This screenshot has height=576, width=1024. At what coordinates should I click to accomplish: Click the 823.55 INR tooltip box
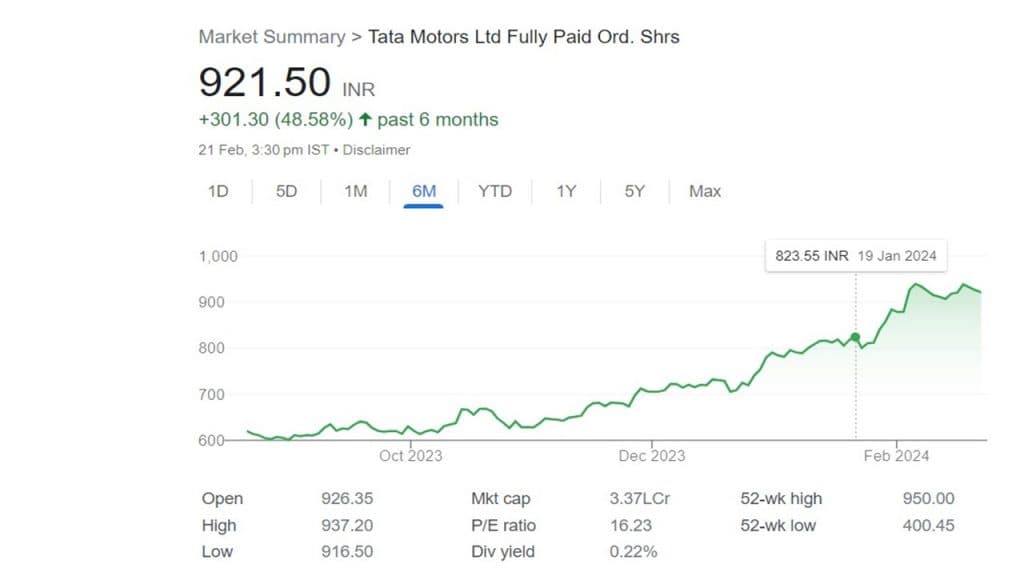[x=855, y=256]
